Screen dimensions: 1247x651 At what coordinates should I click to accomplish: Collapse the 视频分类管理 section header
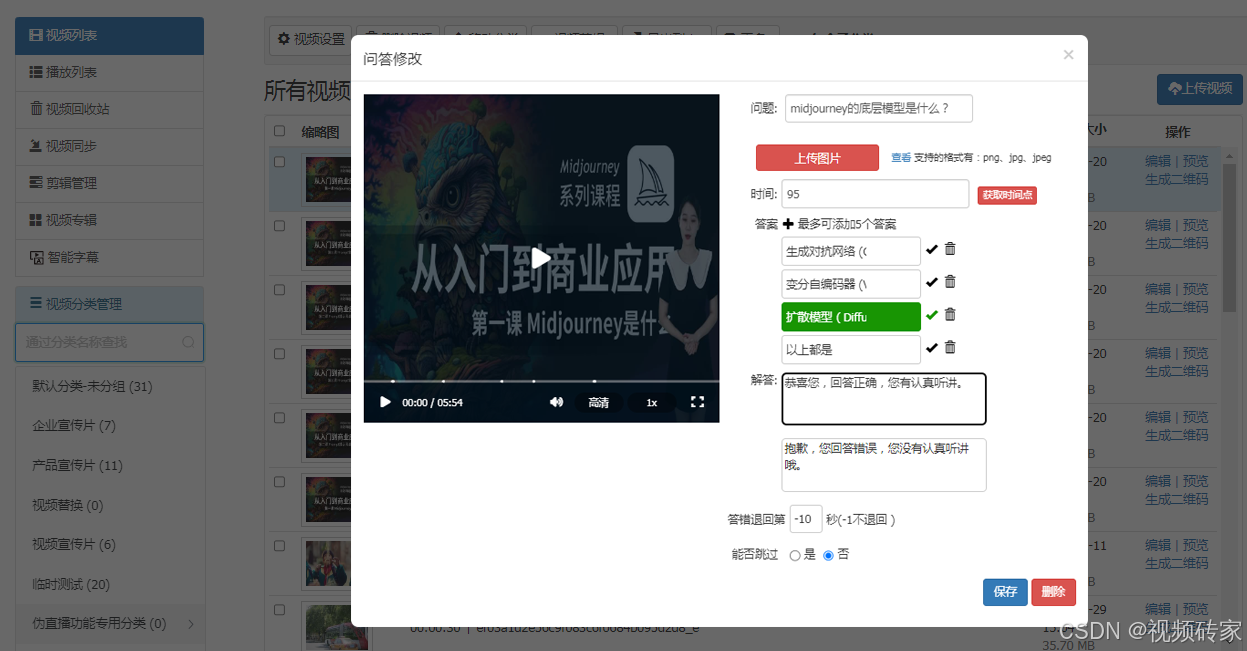point(109,303)
